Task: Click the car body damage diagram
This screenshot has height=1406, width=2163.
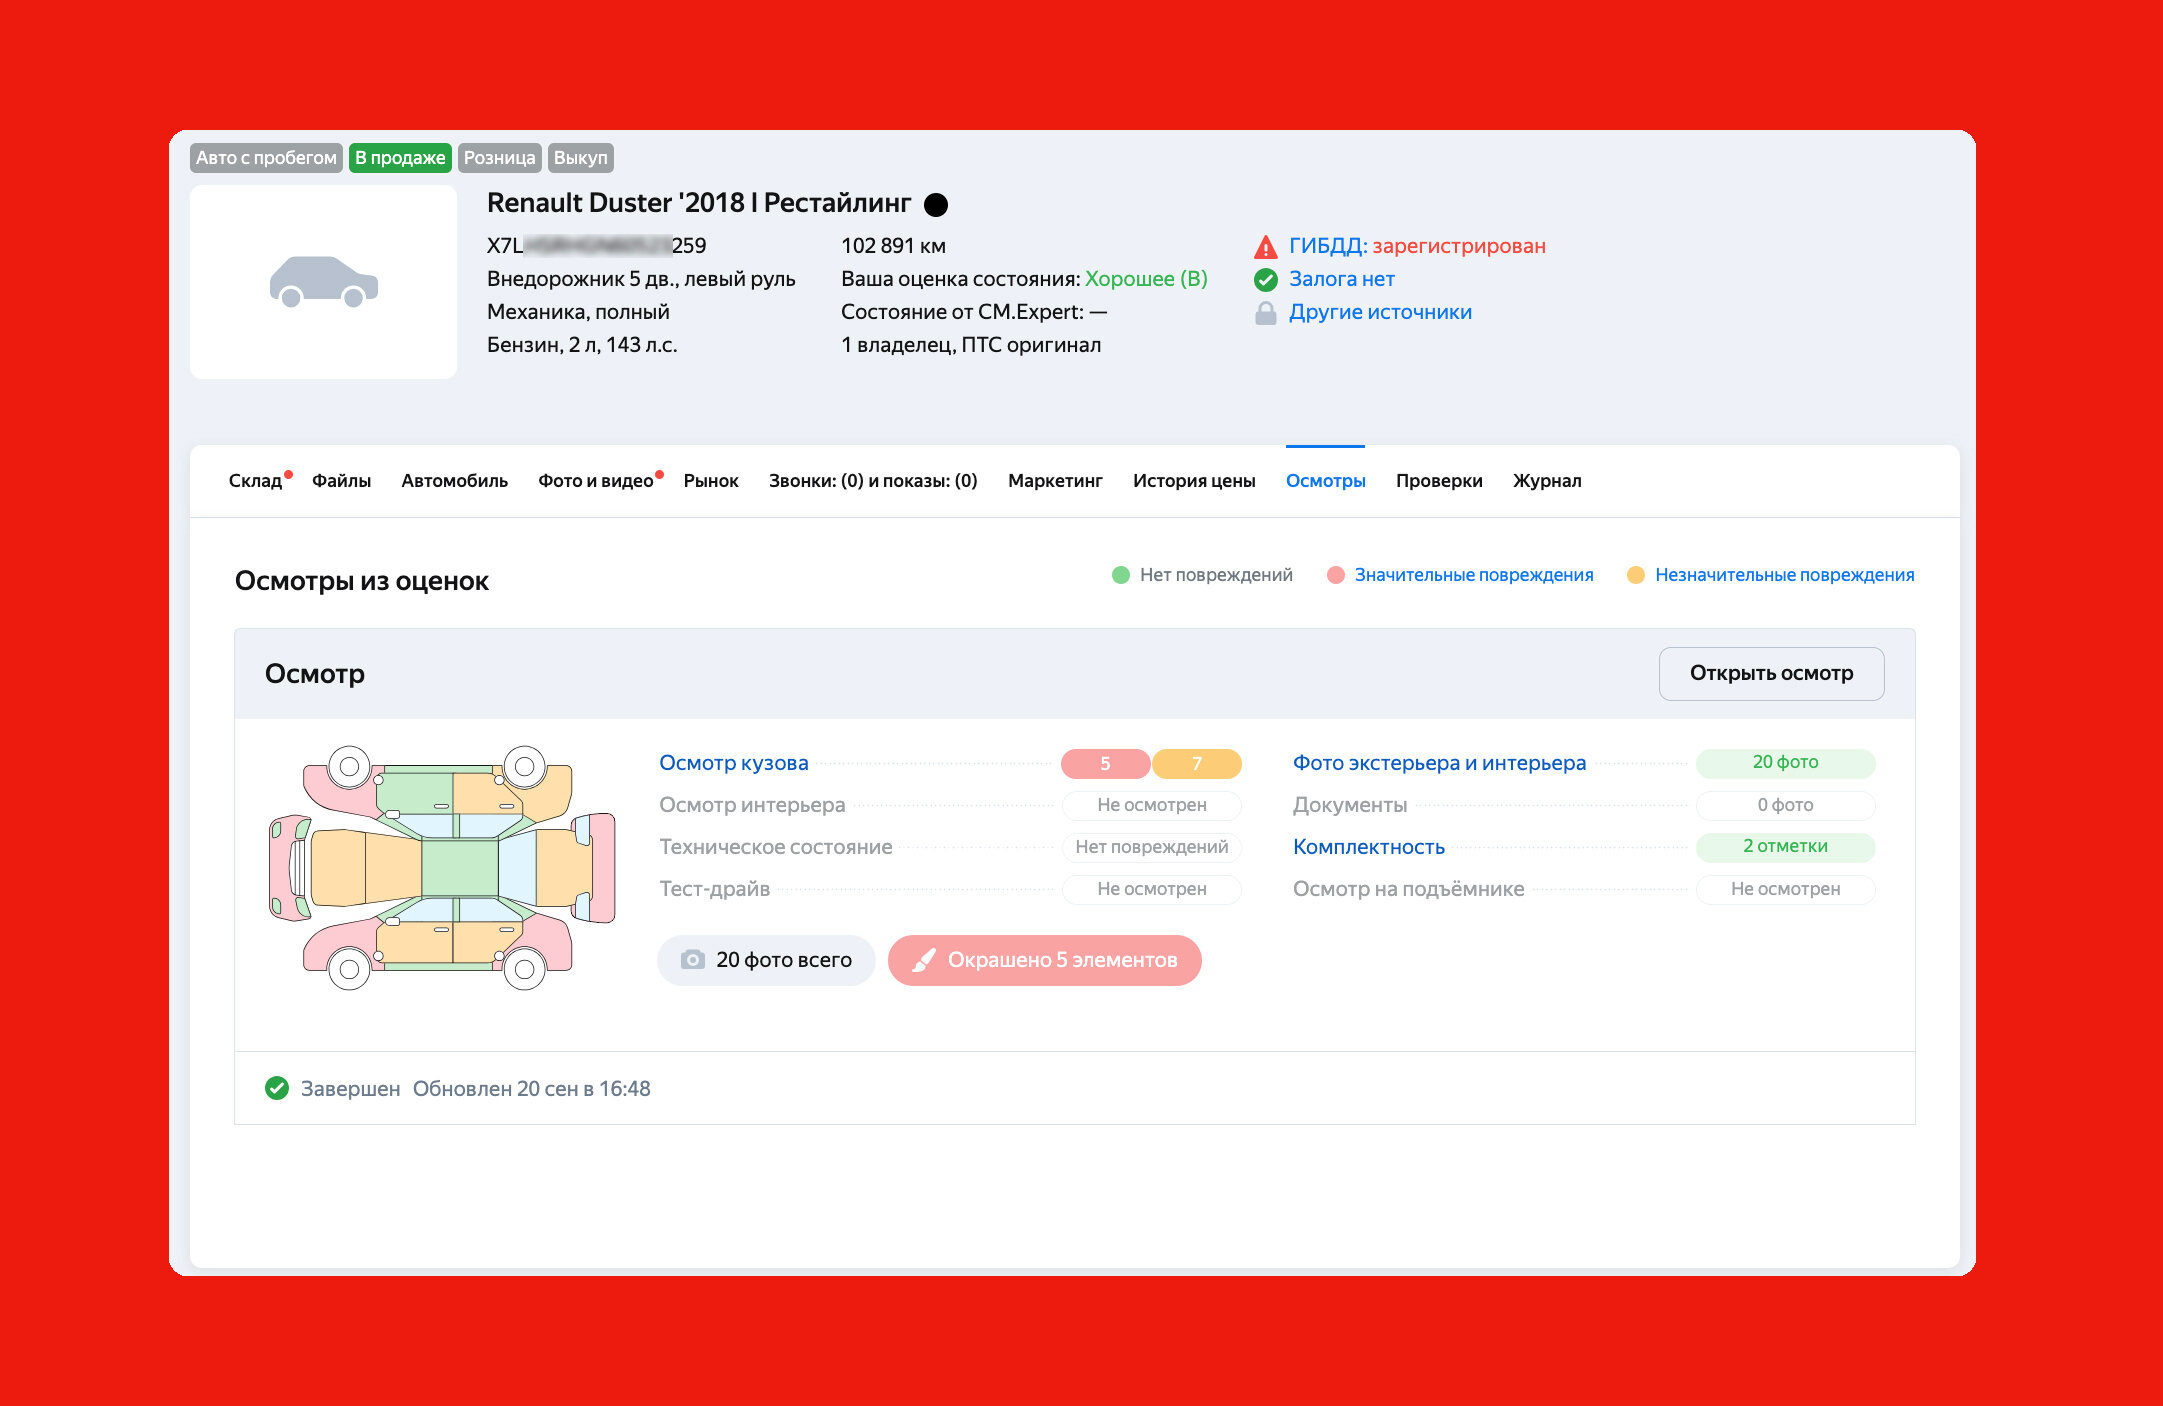Action: point(442,868)
